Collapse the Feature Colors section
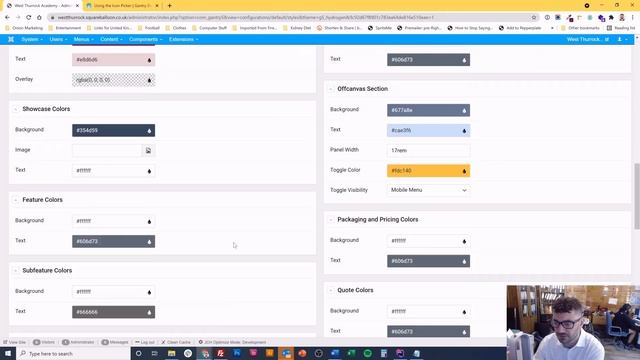Screen dimensions: 640x360 [16, 200]
